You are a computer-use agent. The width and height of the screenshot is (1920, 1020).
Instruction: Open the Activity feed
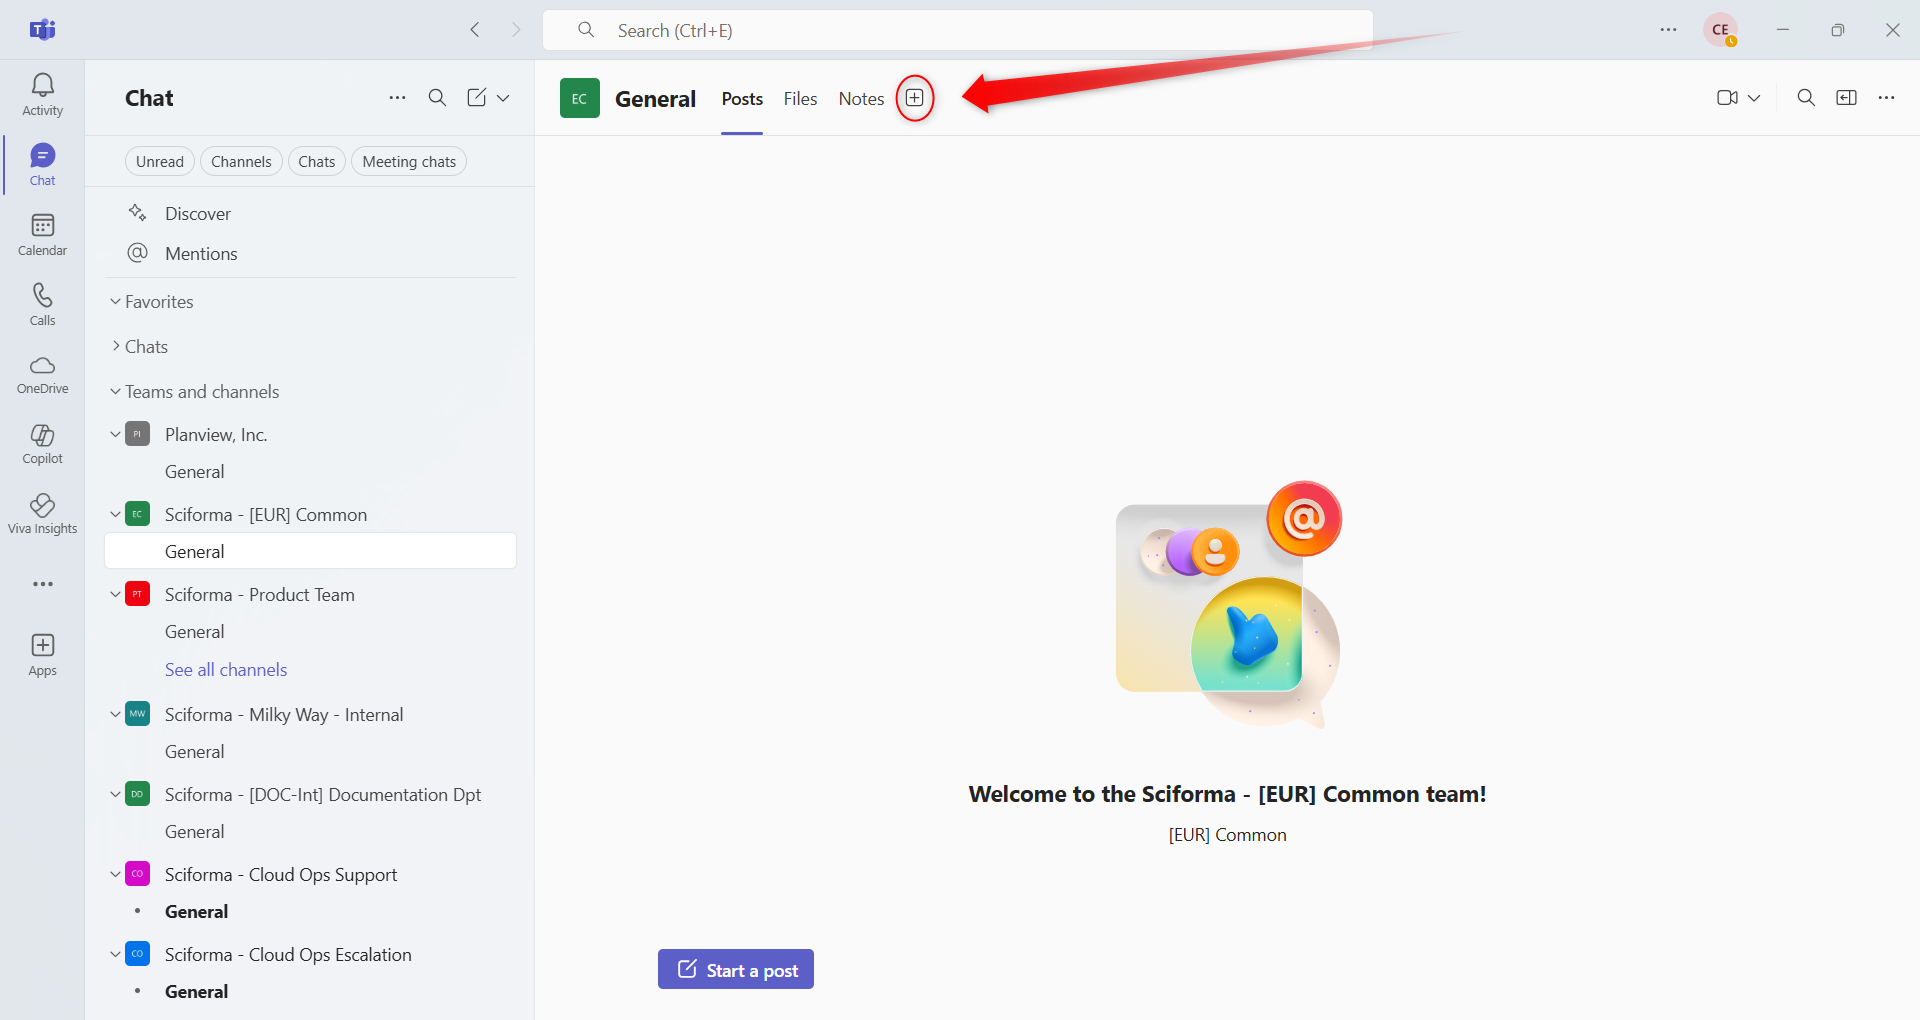click(x=42, y=95)
